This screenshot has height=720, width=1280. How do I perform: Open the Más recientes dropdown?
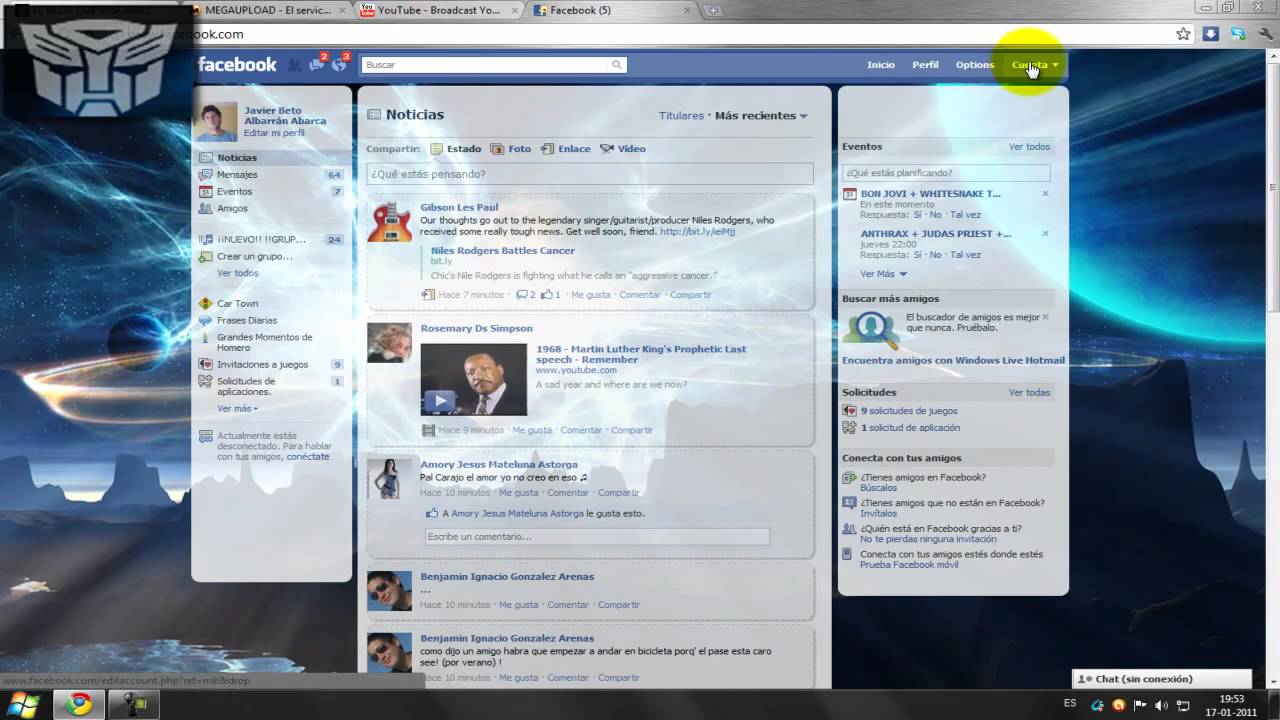click(x=761, y=116)
